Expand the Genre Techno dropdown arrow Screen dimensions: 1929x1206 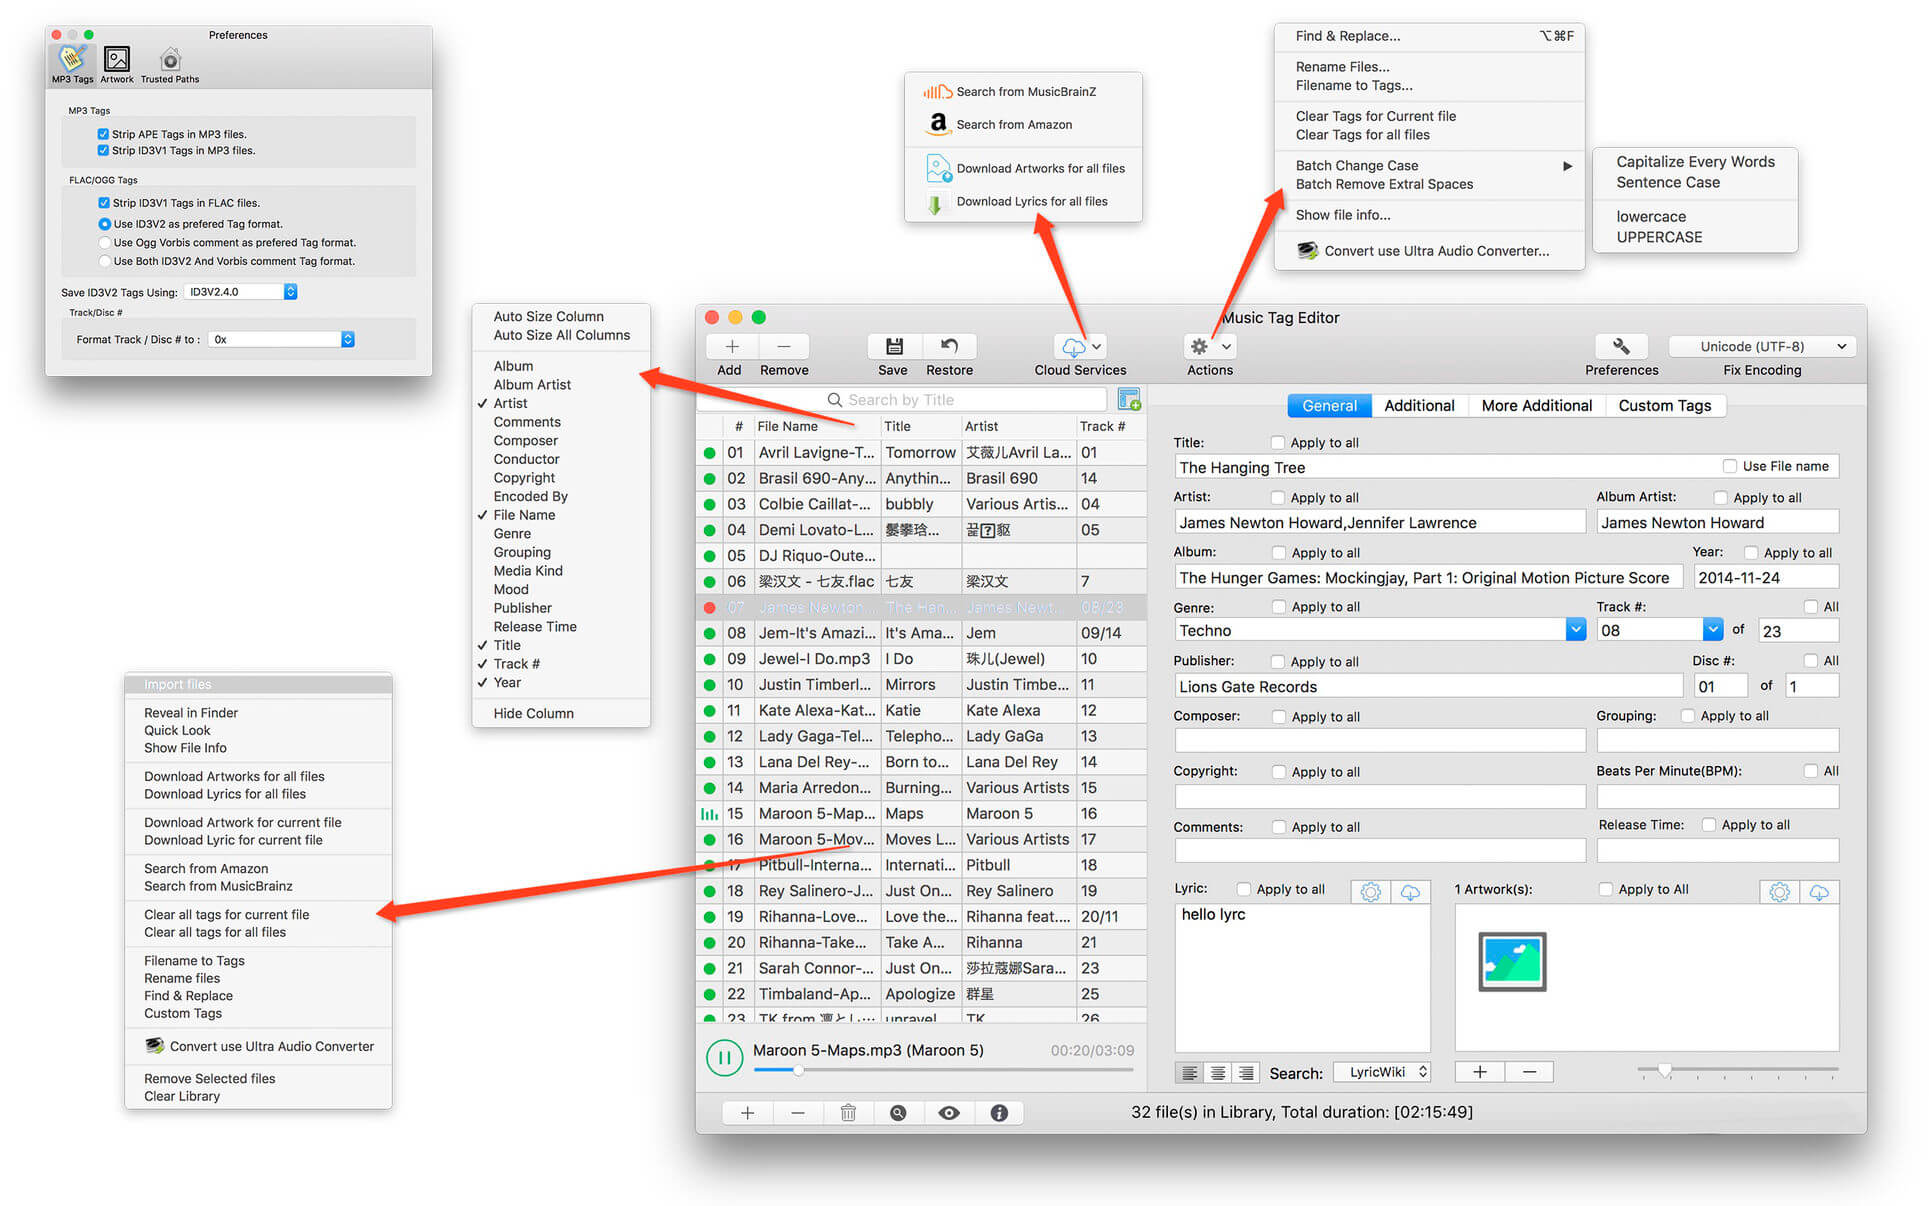[1575, 630]
